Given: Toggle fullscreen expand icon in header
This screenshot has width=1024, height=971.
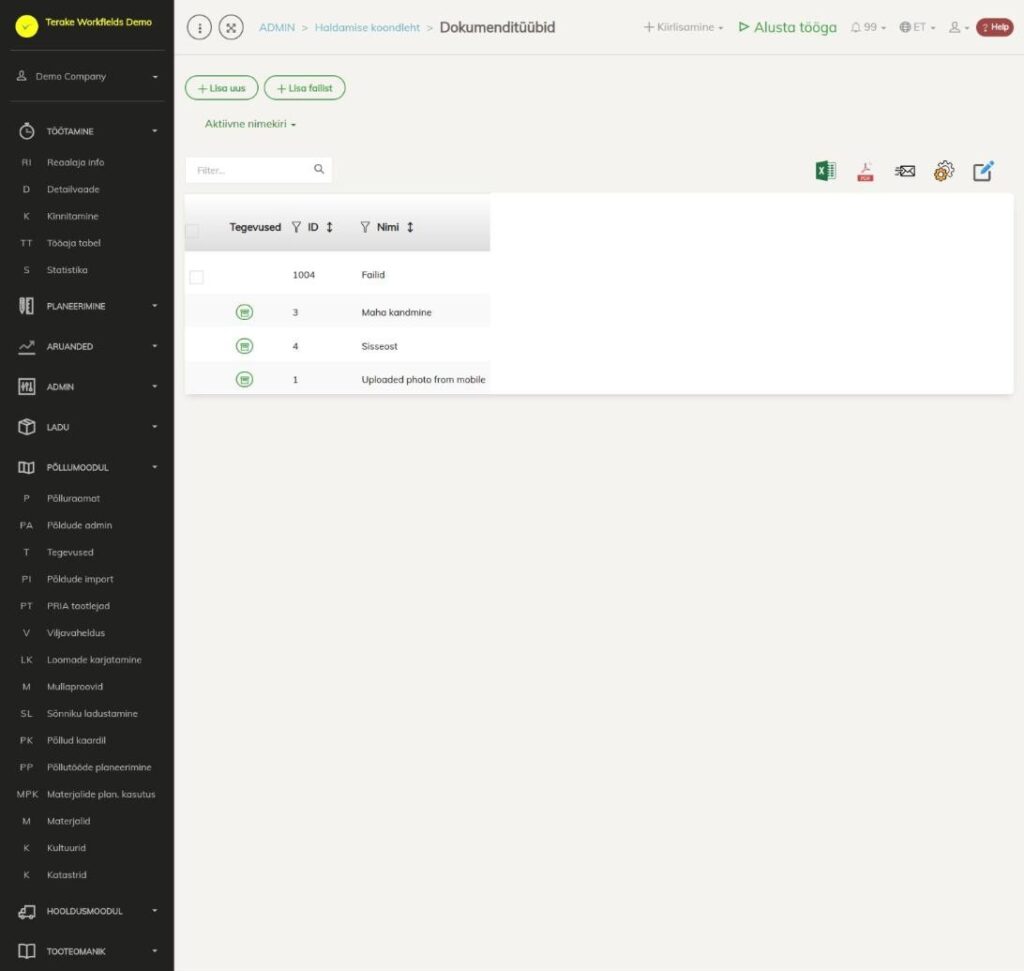Looking at the screenshot, I should (231, 27).
